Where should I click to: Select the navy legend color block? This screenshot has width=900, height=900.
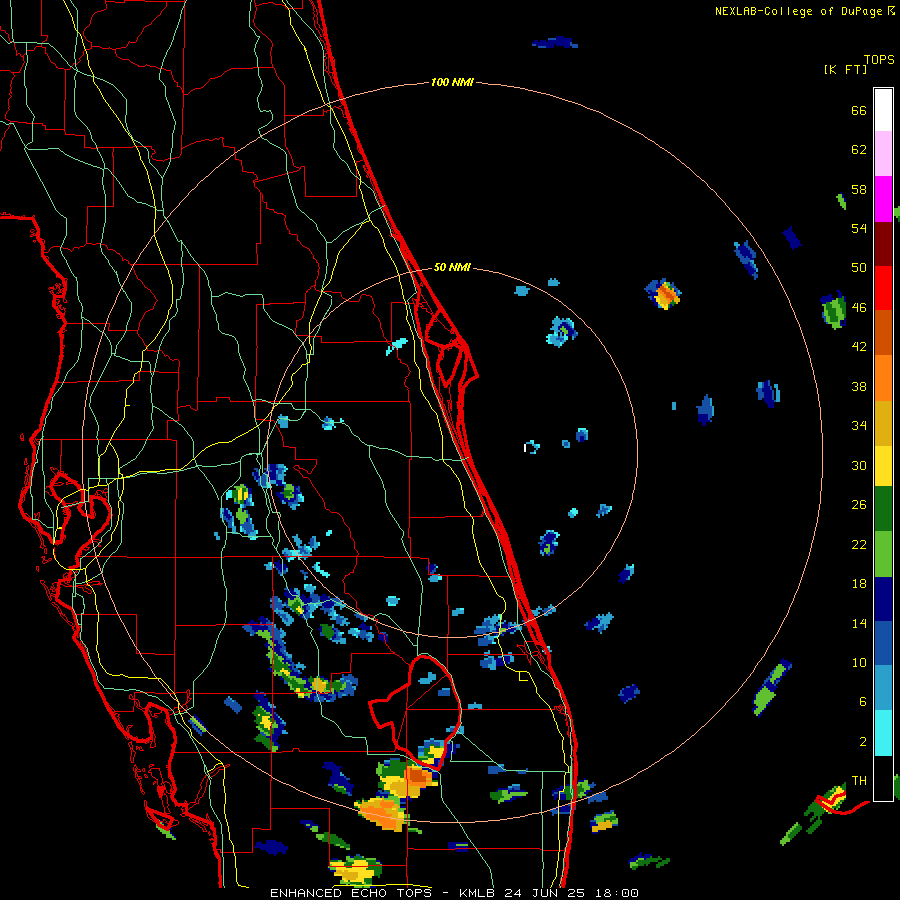click(883, 599)
